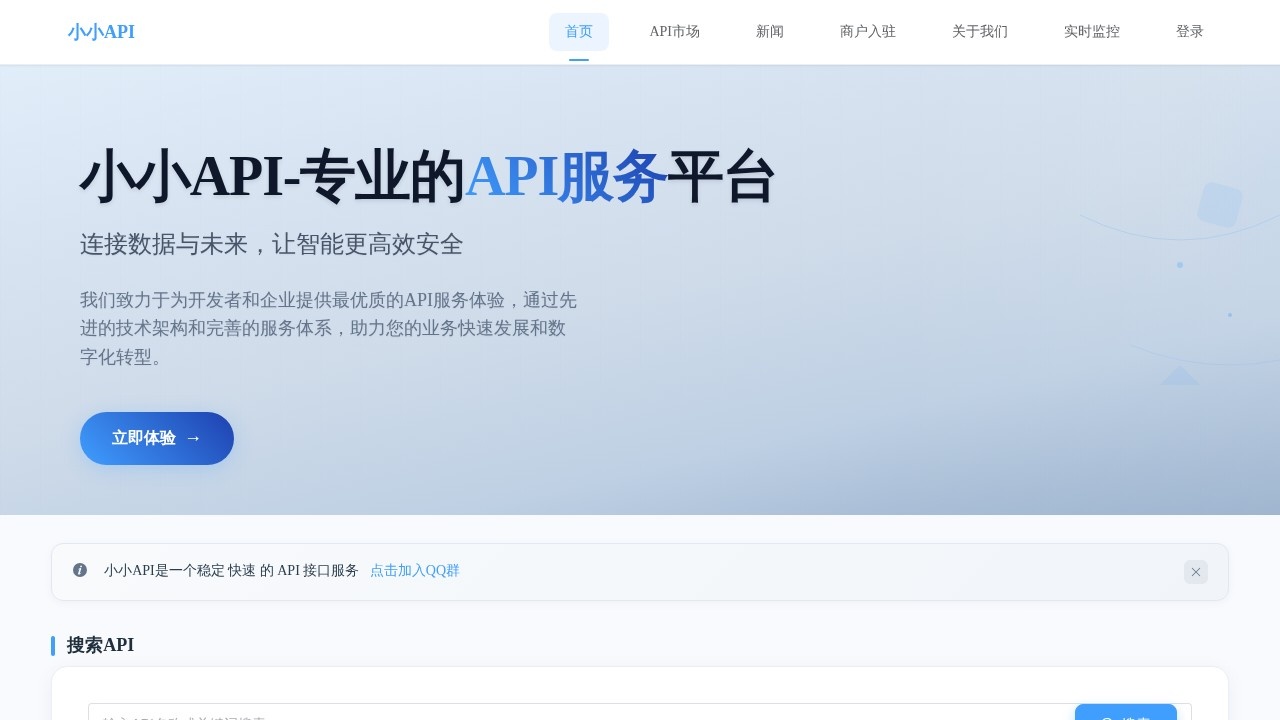Viewport: 1280px width, 720px height.
Task: Click the hero title 小小API-专业的API服务平台
Action: click(427, 177)
